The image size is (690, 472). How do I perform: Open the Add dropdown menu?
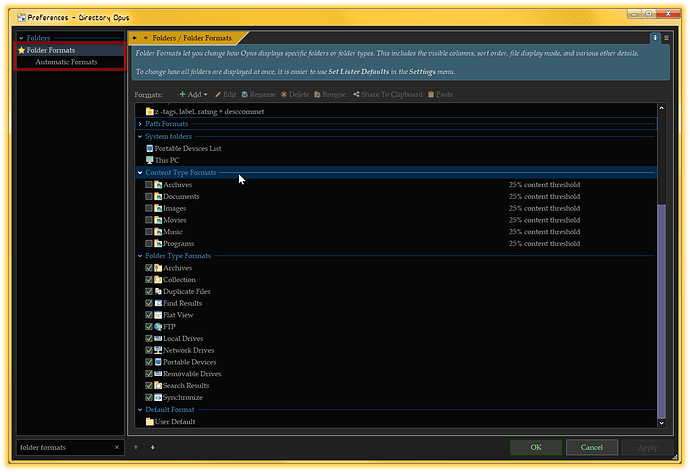pyautogui.click(x=193, y=94)
